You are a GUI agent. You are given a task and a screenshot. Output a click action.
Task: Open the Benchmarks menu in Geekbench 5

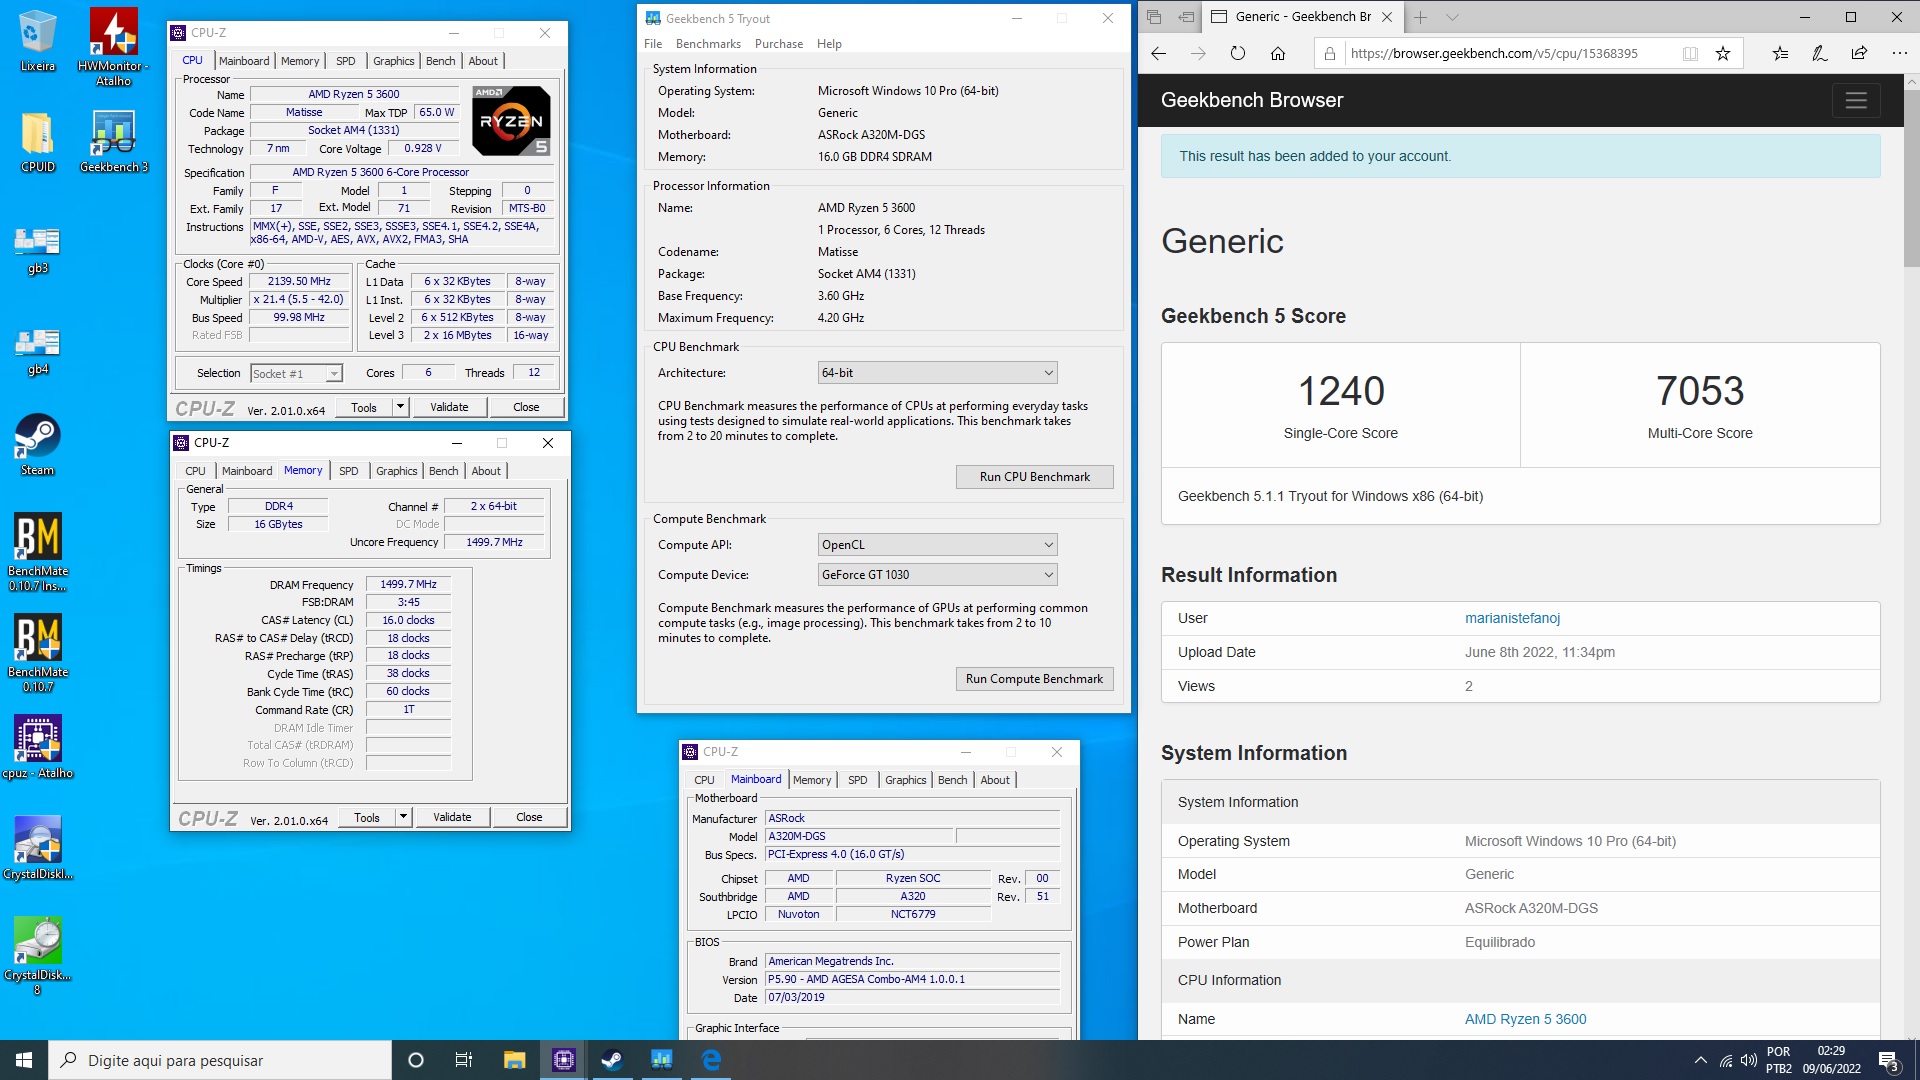coord(708,44)
